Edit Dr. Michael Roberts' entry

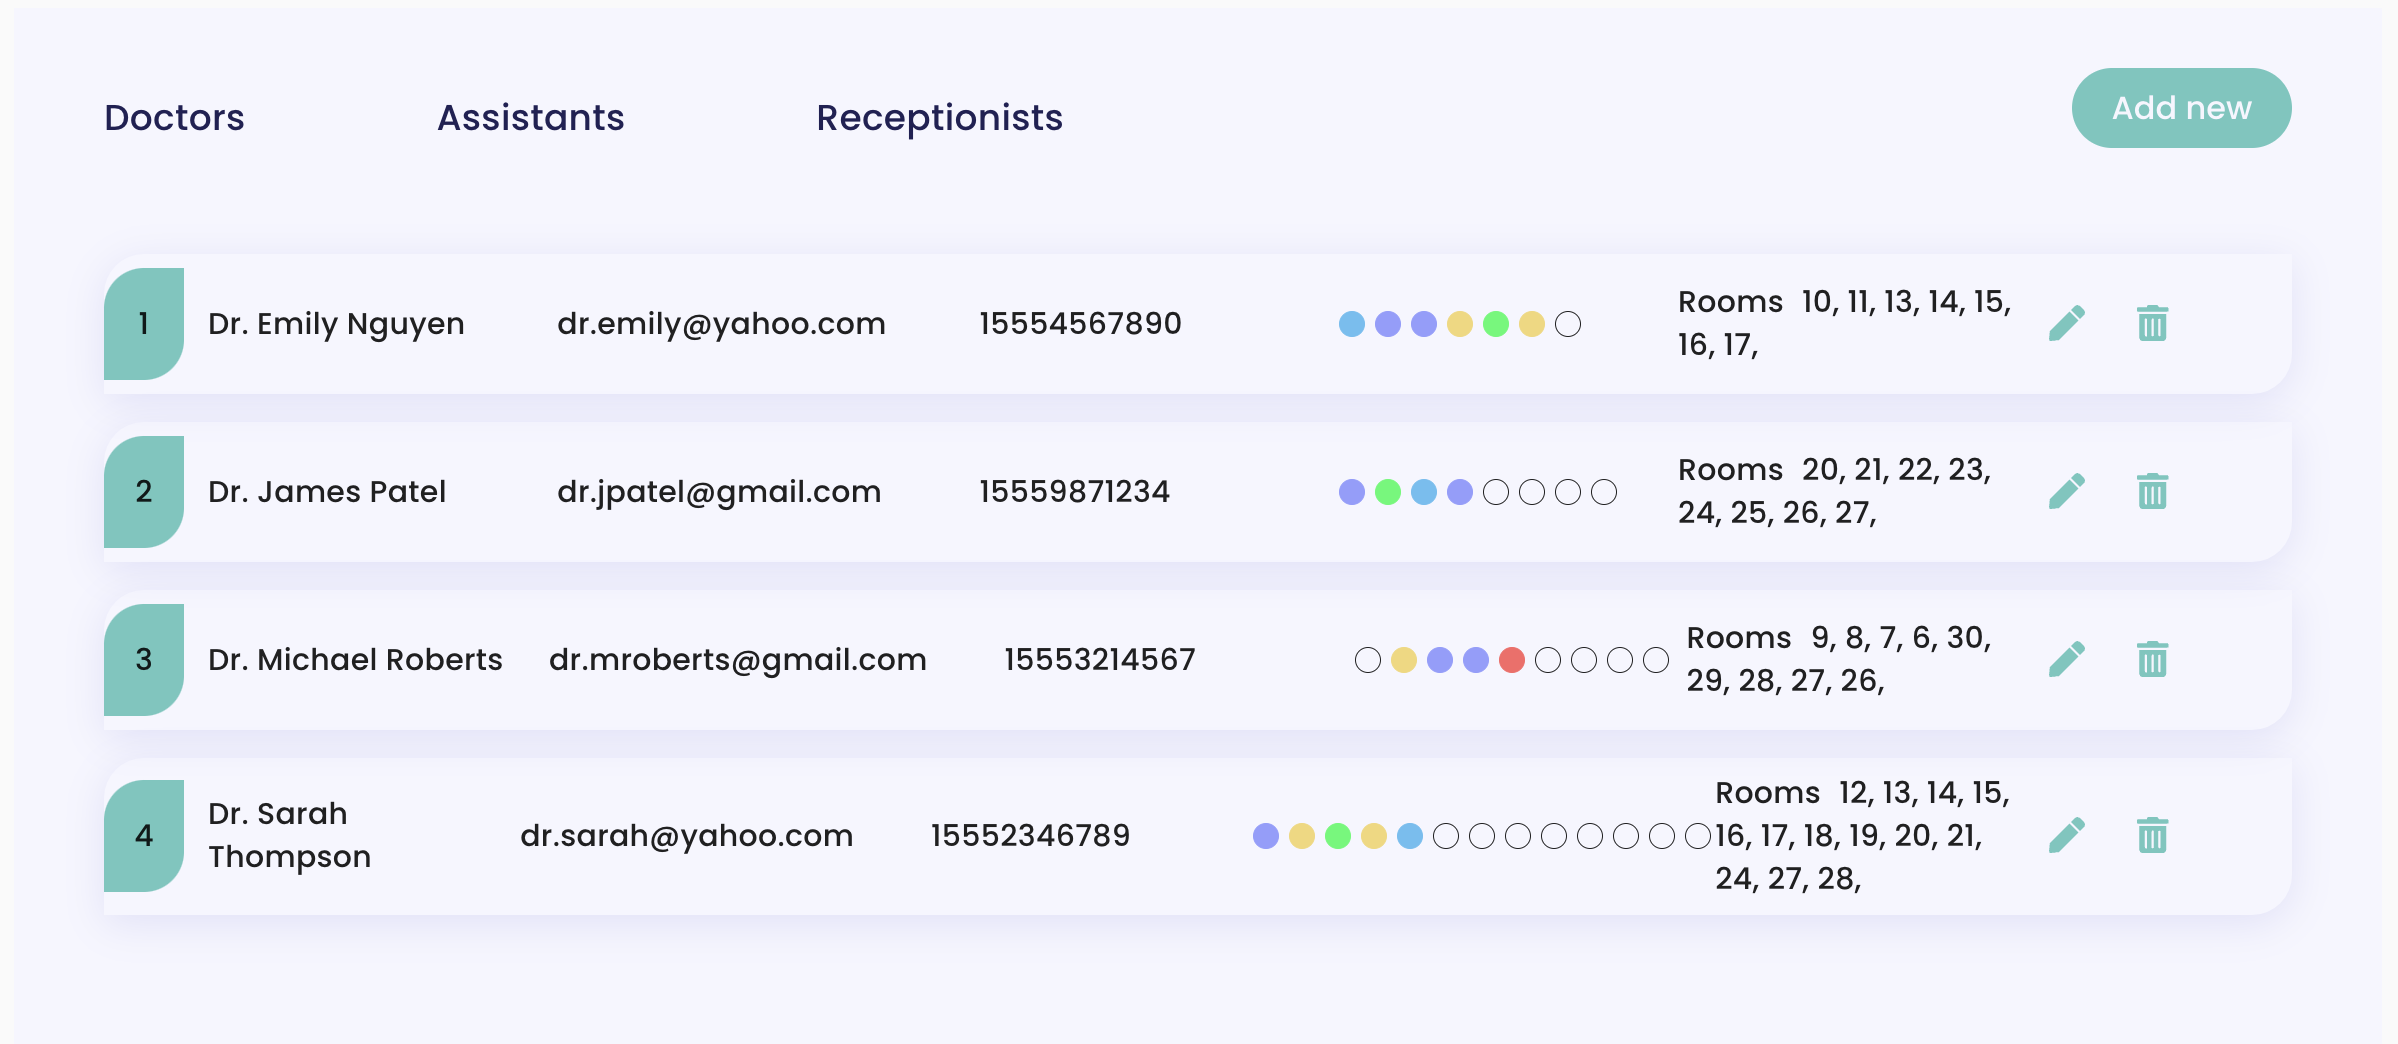[2067, 659]
